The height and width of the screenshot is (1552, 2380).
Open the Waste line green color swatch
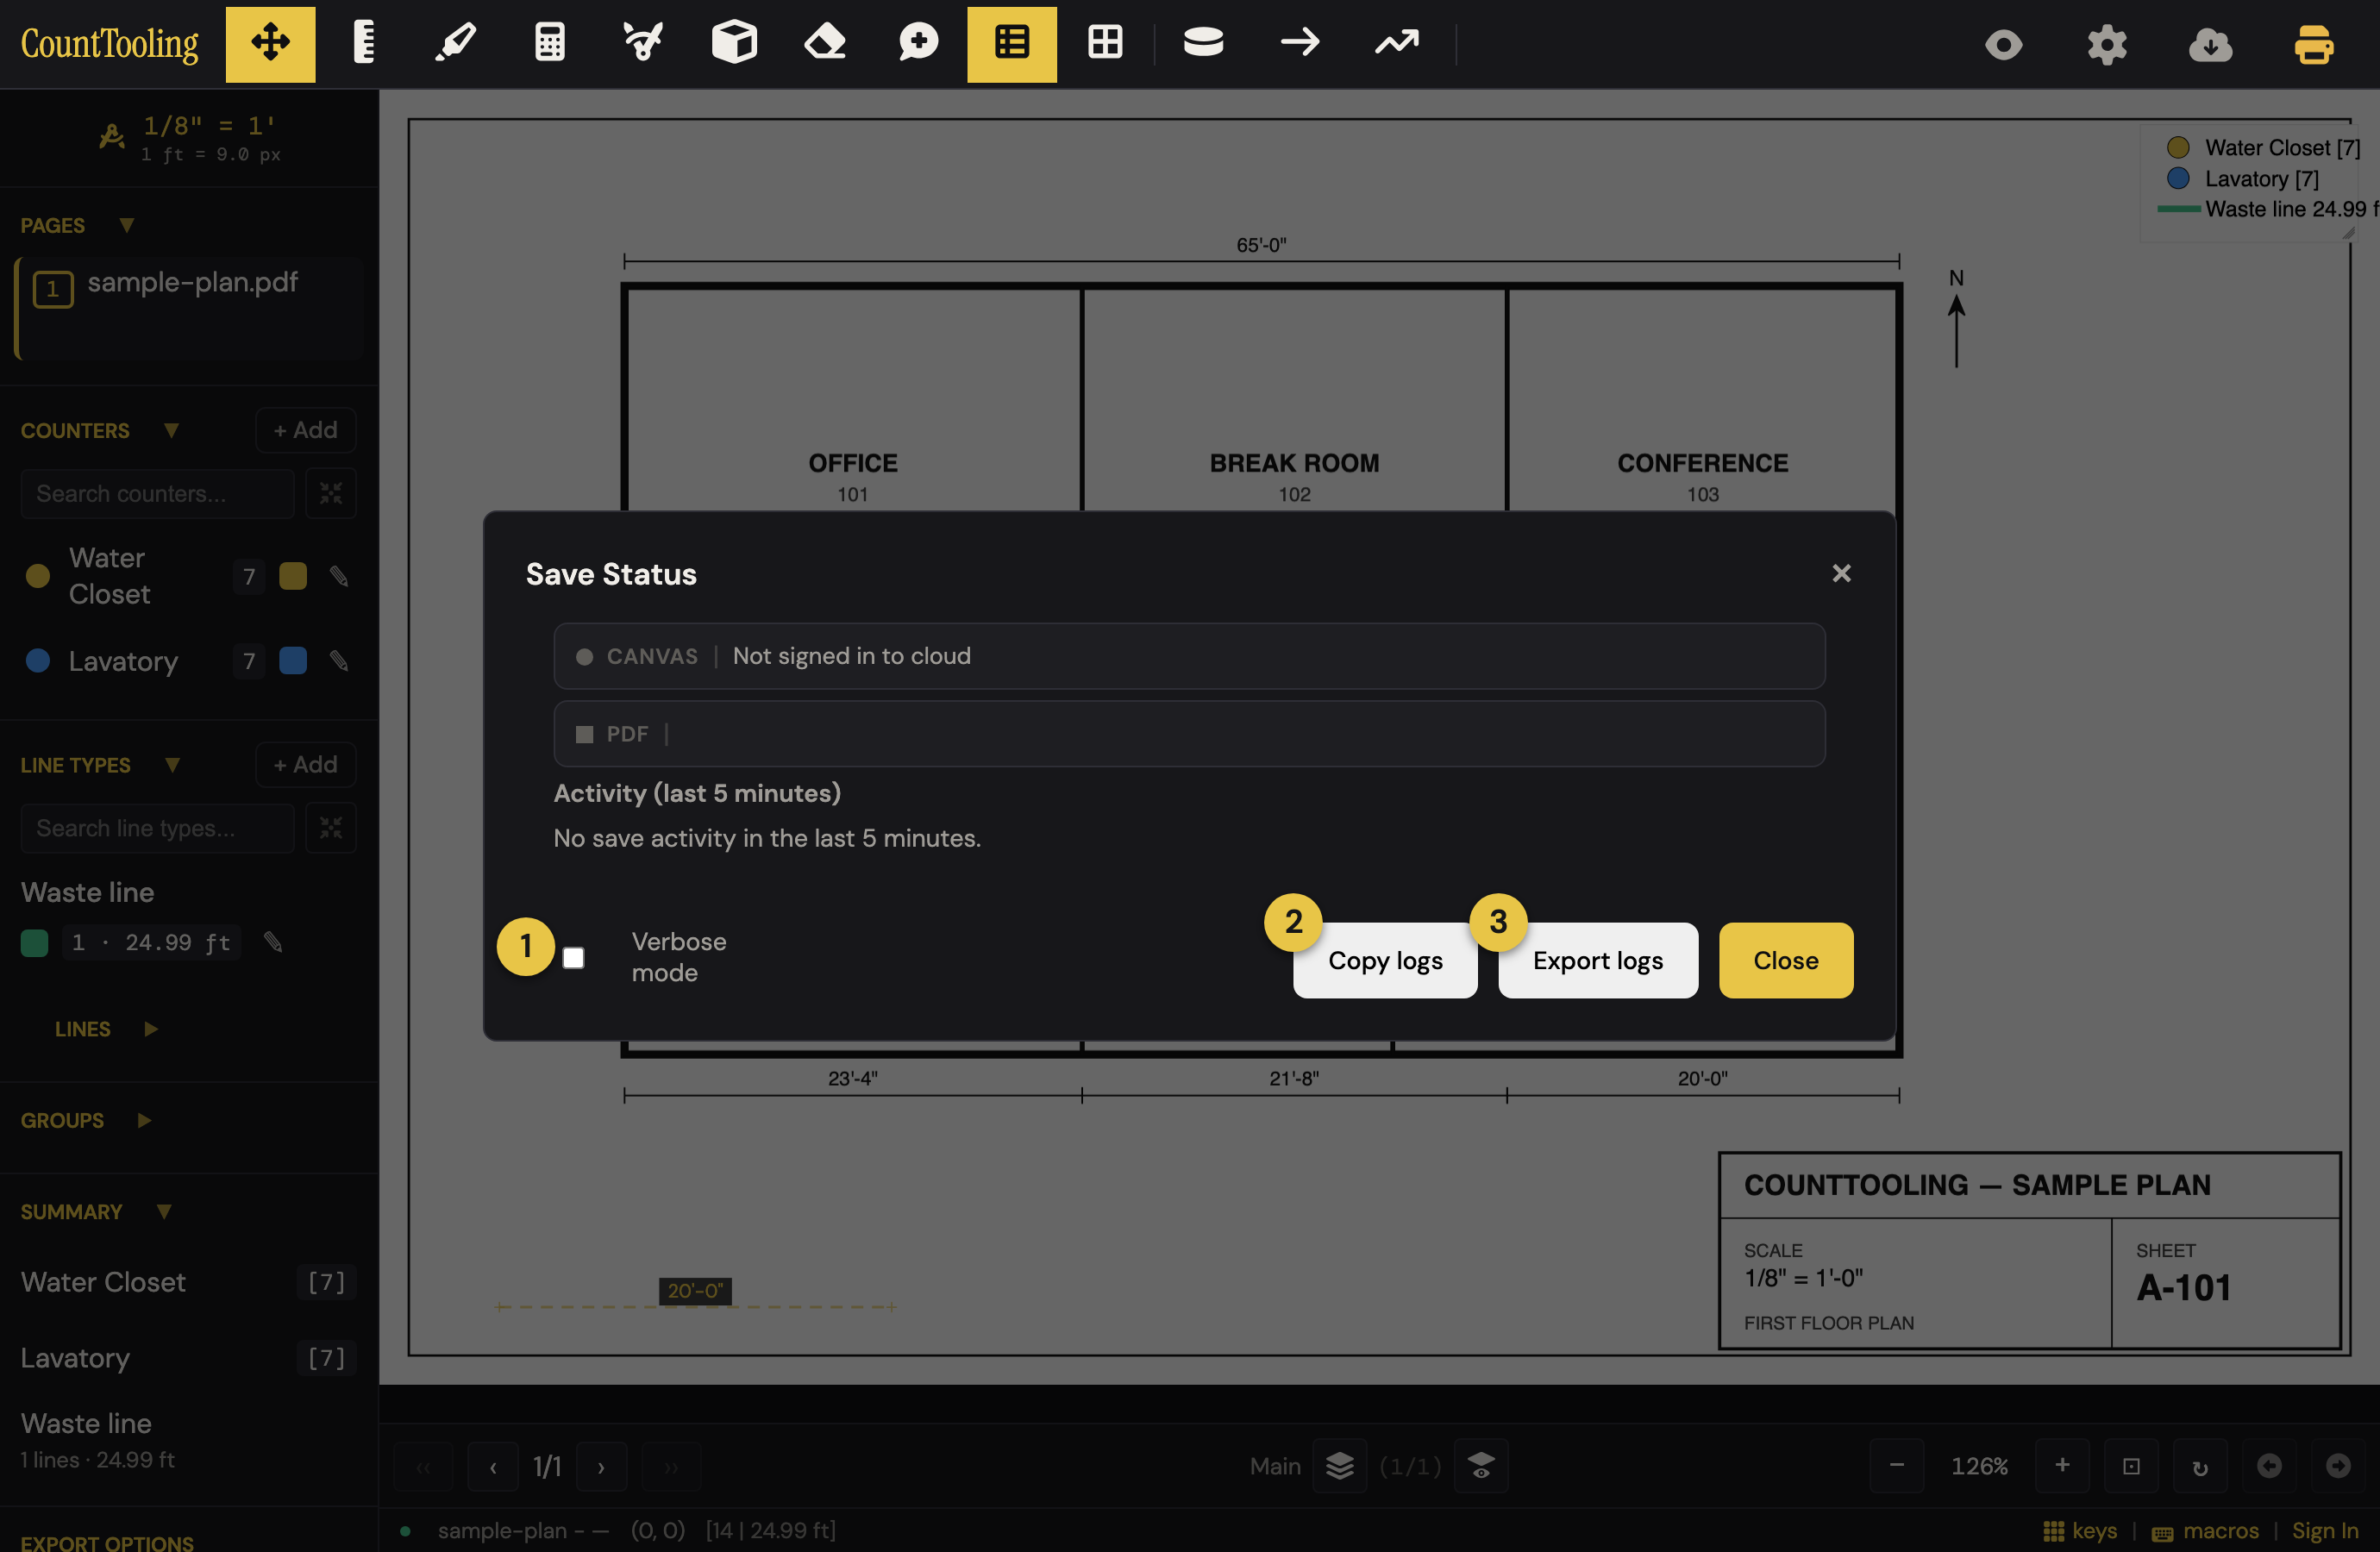34,942
